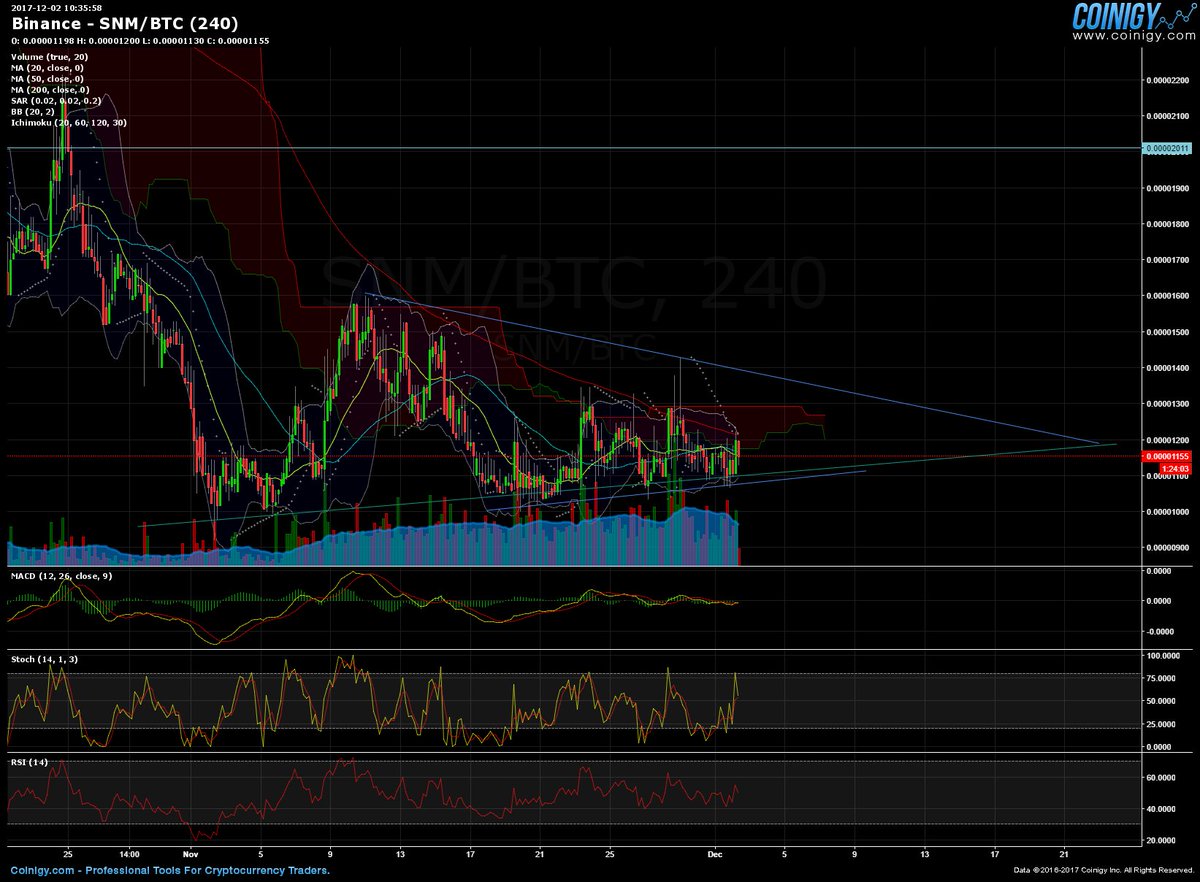Click the 0.00001000 price axis label
Viewport: 1200px width, 882px height.
1169,512
